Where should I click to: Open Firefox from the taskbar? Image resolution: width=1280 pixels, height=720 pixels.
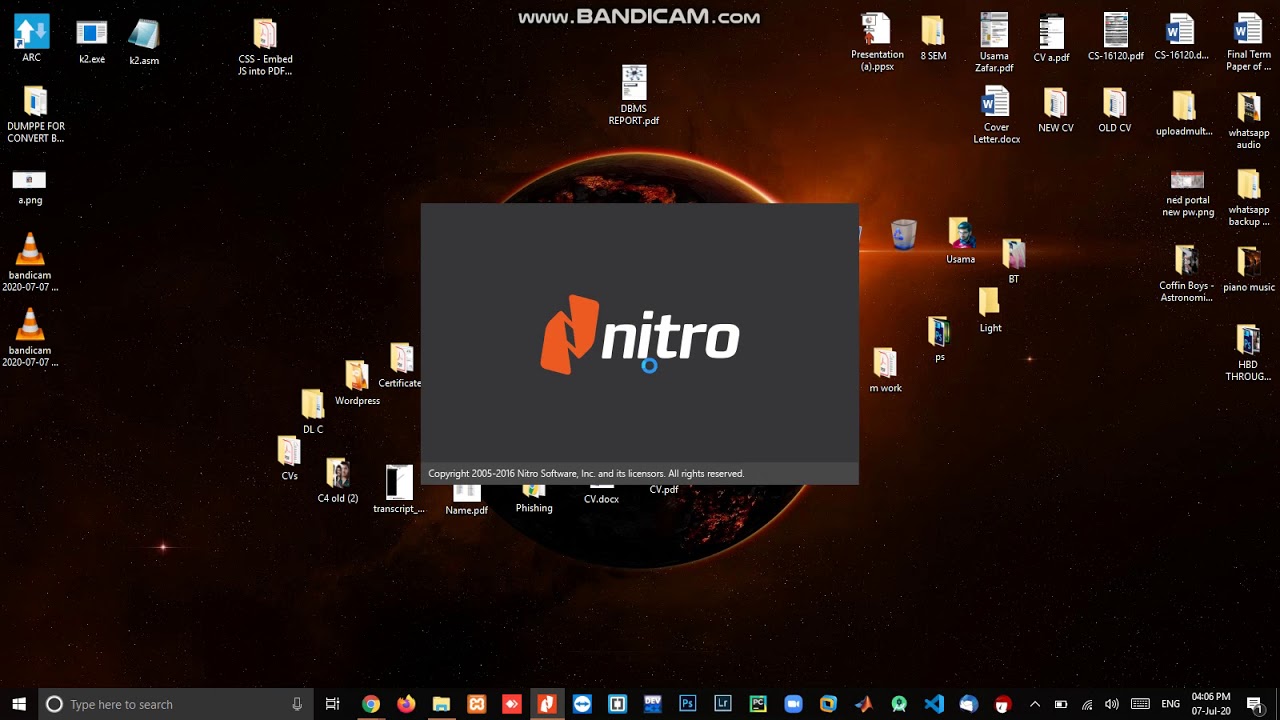point(405,704)
